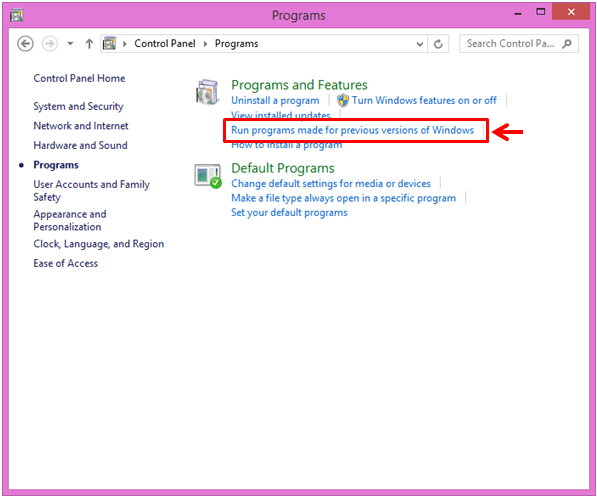The image size is (597, 497).
Task: Open Hardware and Sound category
Action: click(80, 145)
